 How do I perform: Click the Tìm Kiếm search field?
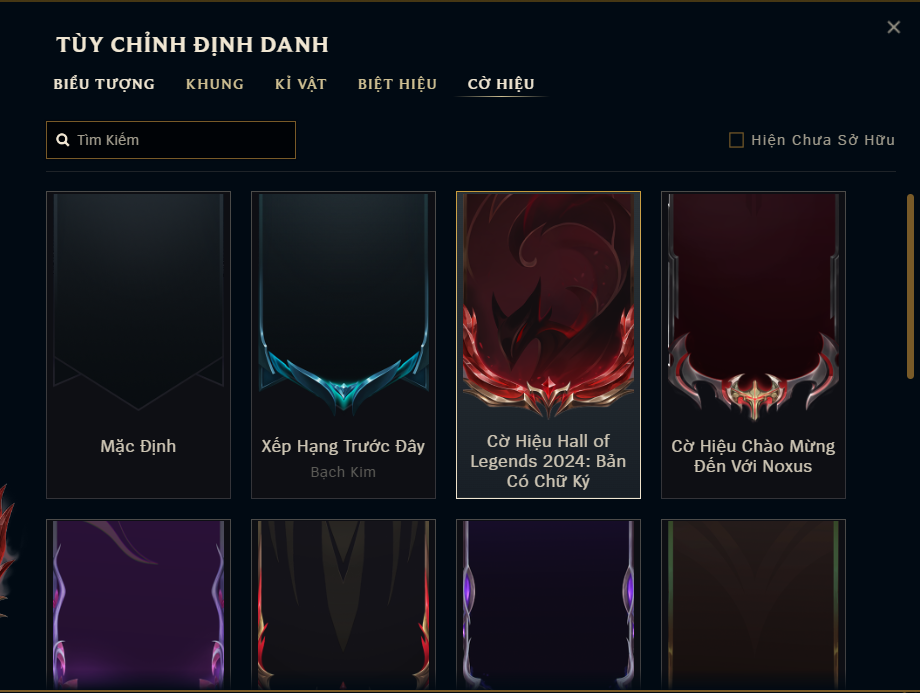tap(171, 140)
